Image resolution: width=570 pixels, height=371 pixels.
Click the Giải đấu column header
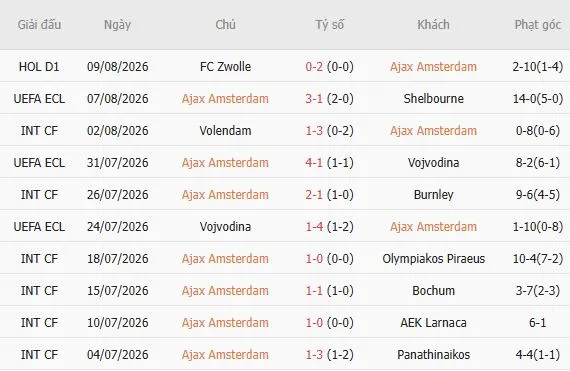point(39,25)
